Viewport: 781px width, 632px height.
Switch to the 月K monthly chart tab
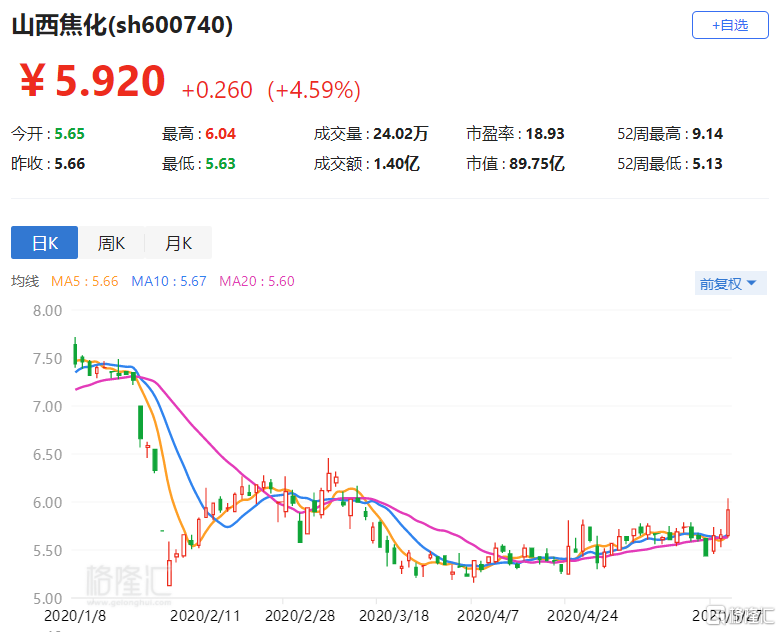tap(178, 243)
